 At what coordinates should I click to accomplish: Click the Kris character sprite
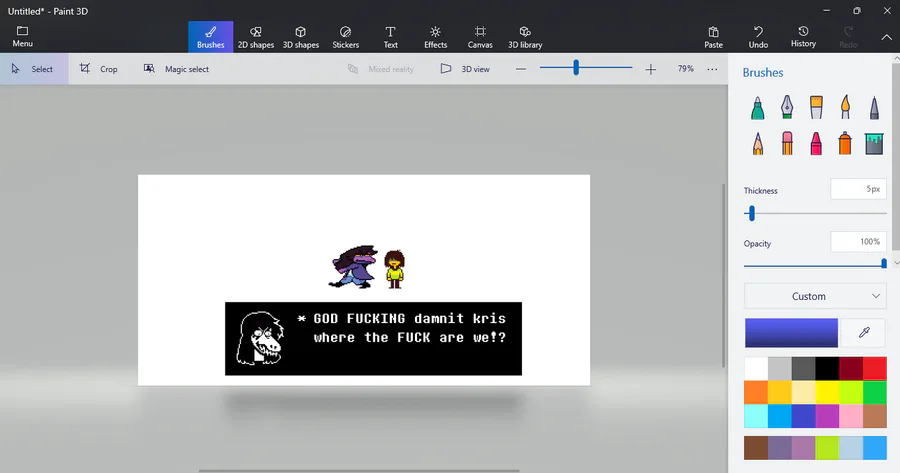pos(394,269)
